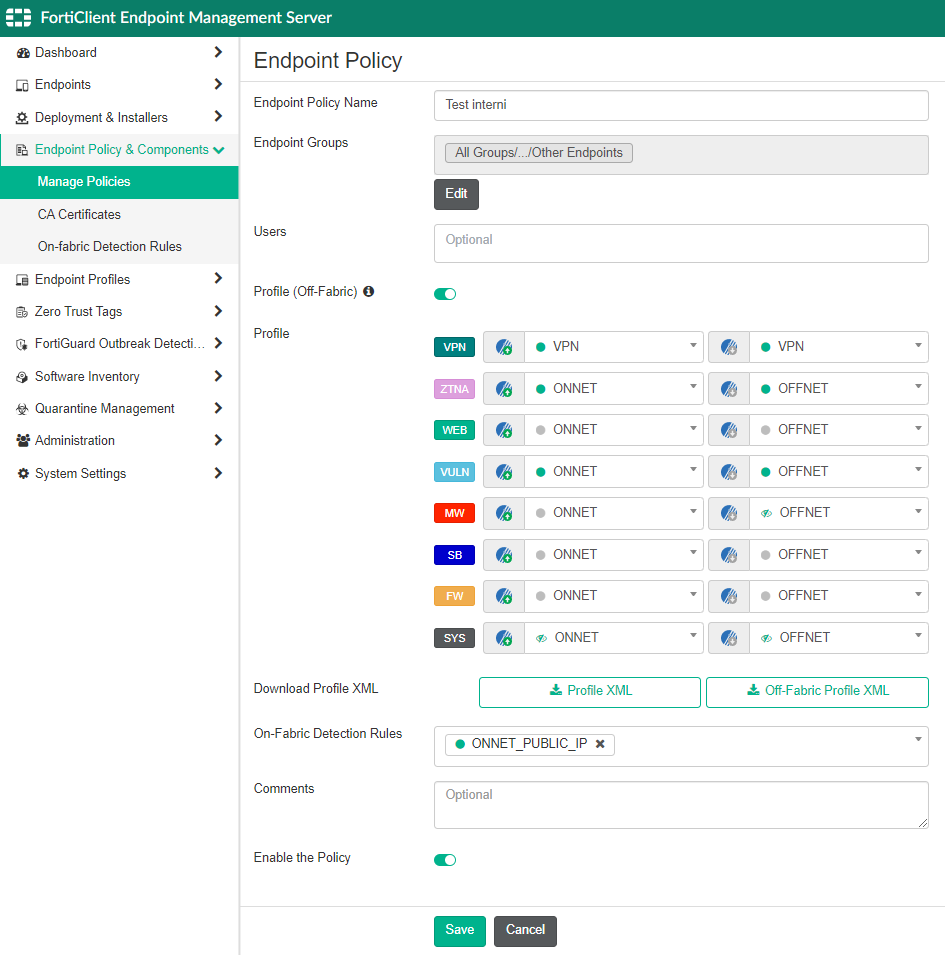Expand the Endpoints menu chevron

pos(218,84)
